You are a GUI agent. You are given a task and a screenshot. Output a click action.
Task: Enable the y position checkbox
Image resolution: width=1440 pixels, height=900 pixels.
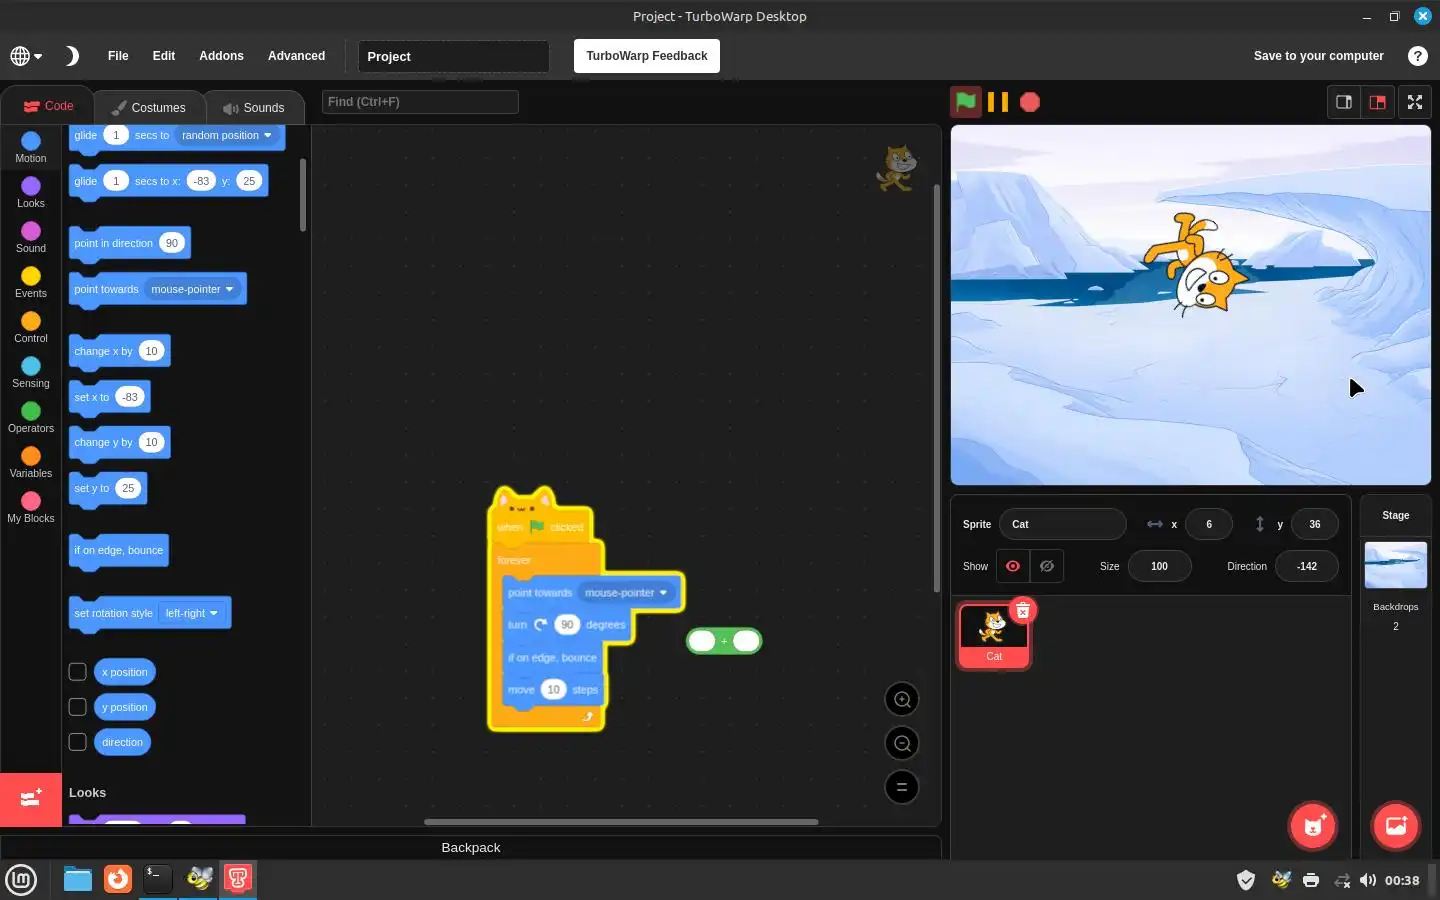pos(77,706)
